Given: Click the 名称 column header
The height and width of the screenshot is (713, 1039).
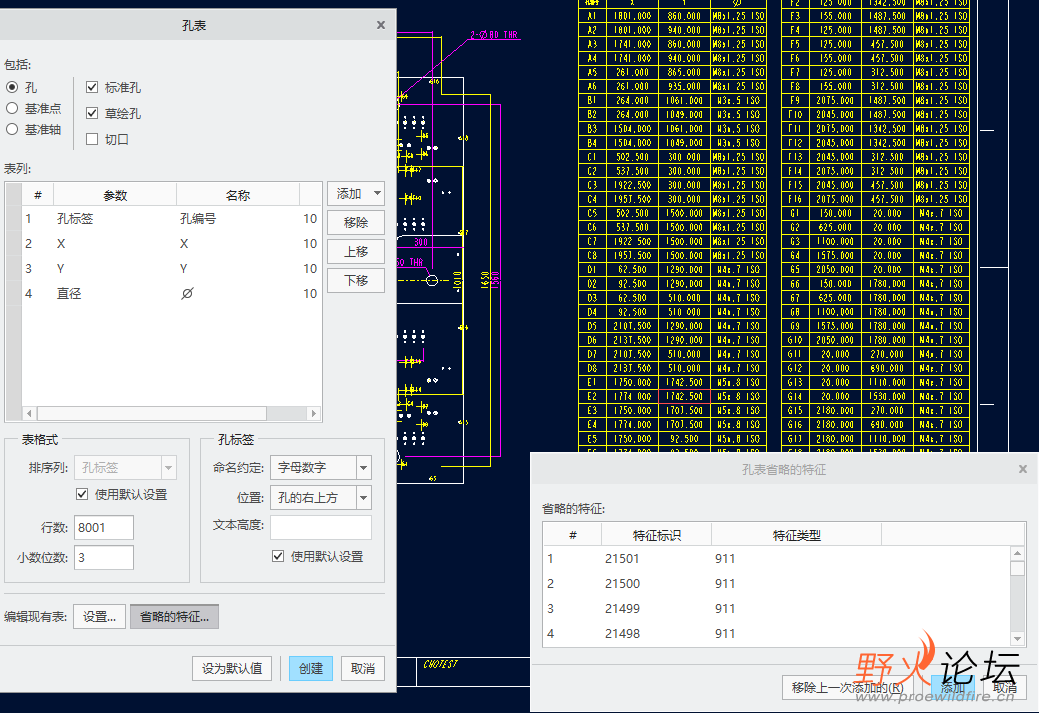Looking at the screenshot, I should coord(238,195).
